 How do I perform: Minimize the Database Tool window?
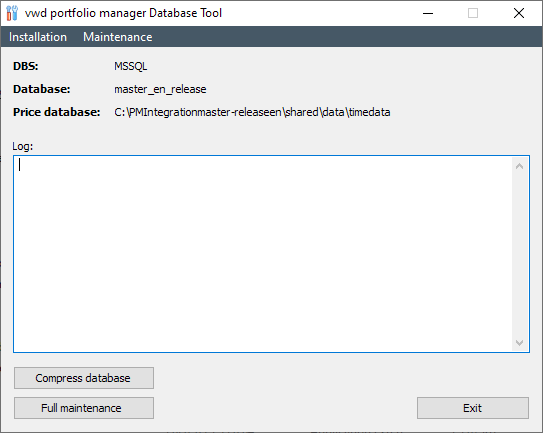[428, 13]
